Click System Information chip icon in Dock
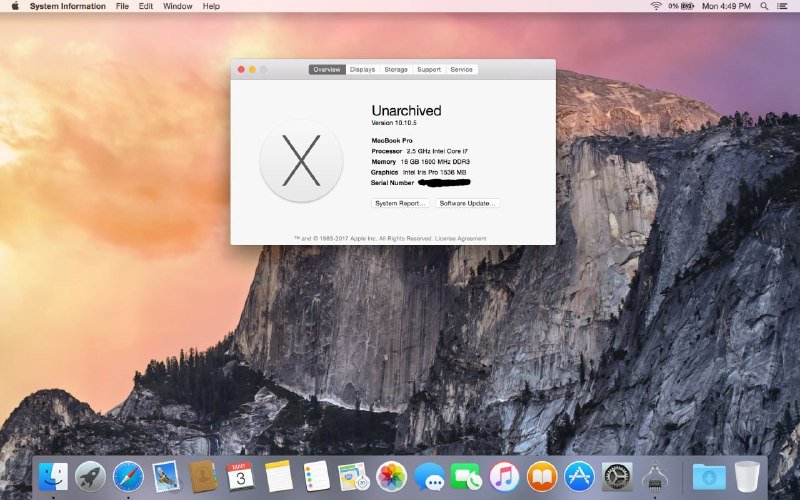This screenshot has width=800, height=500. pos(655,477)
